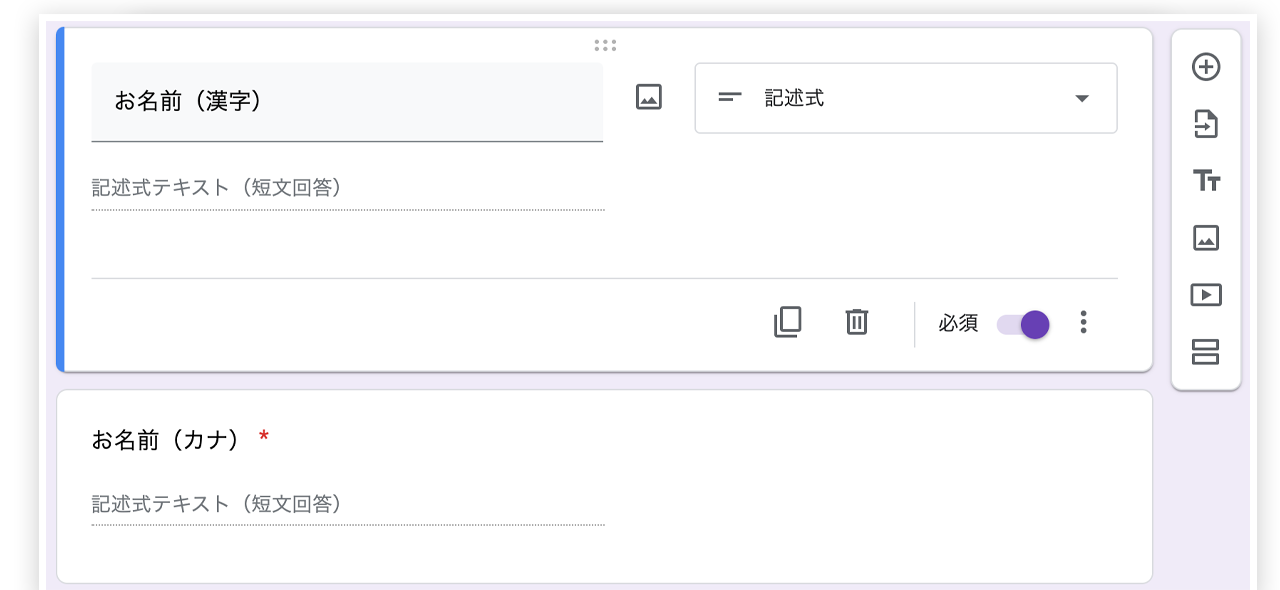Click the Add section icon
Viewport: 1280px width, 590px height.
[x=1206, y=352]
